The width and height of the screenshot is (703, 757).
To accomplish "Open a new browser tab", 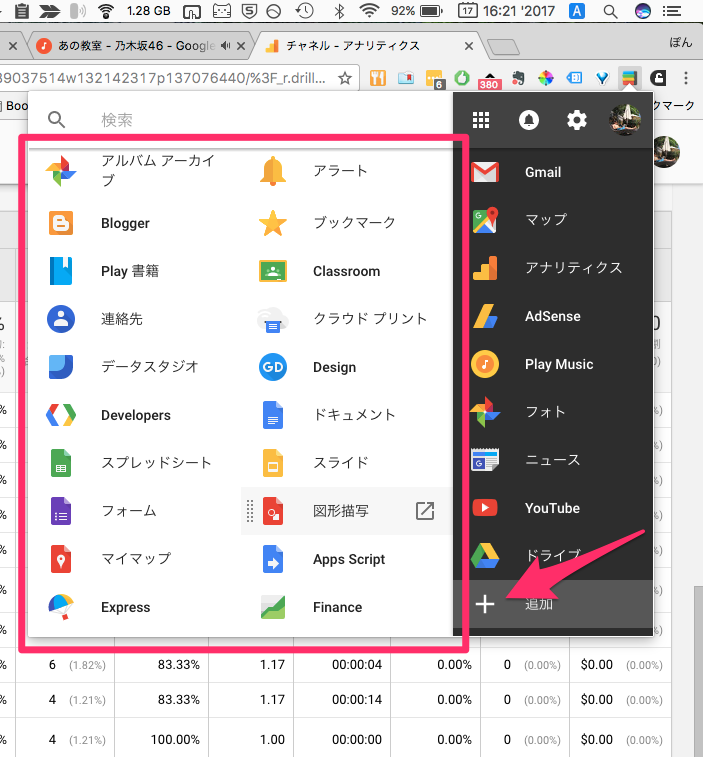I will click(x=503, y=47).
